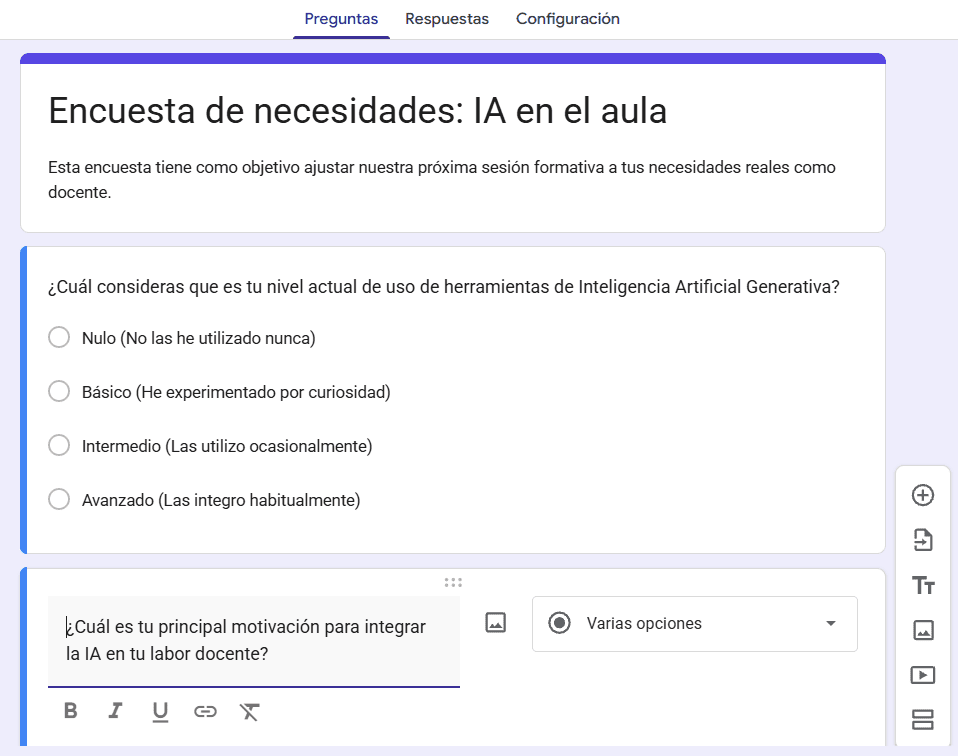
Task: Select the 'Básico' radio option
Action: click(x=59, y=391)
